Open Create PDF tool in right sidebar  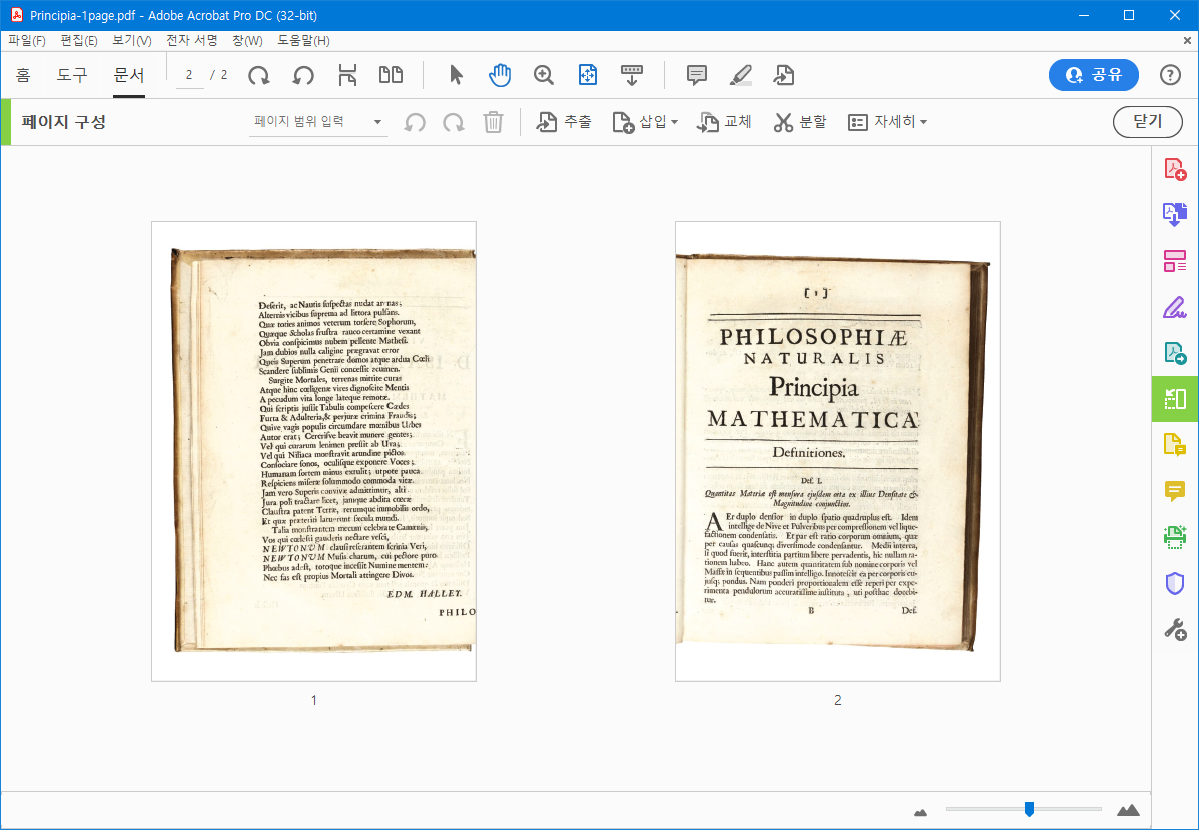point(1175,169)
